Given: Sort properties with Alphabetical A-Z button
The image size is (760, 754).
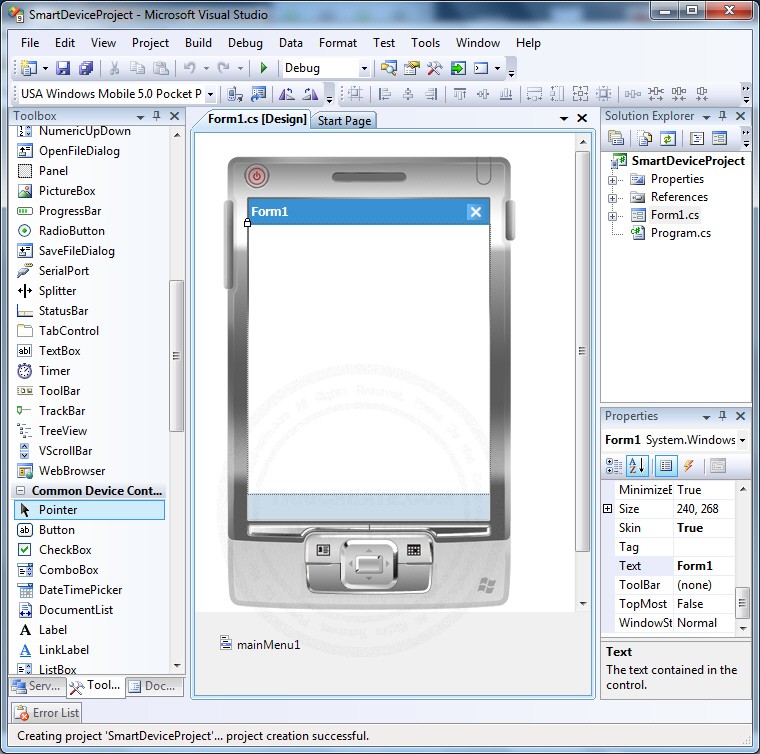Looking at the screenshot, I should point(637,466).
